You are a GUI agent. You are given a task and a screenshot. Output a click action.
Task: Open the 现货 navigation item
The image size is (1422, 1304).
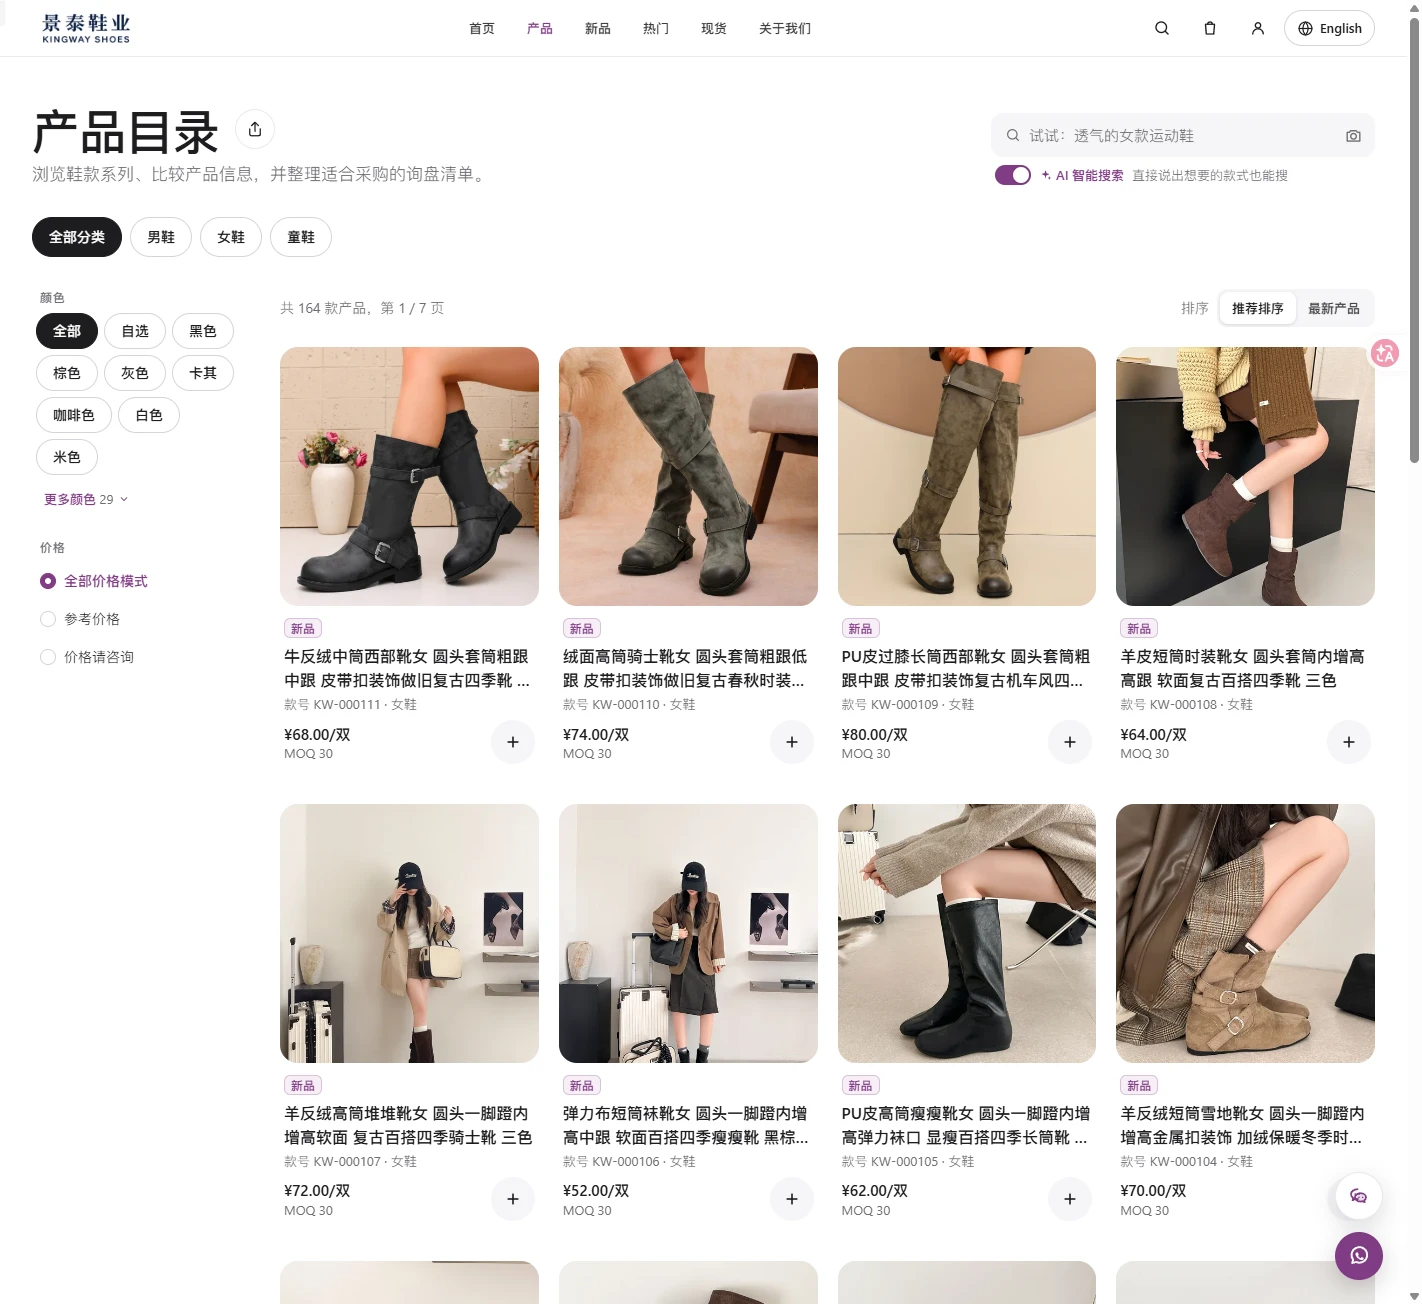click(x=714, y=28)
